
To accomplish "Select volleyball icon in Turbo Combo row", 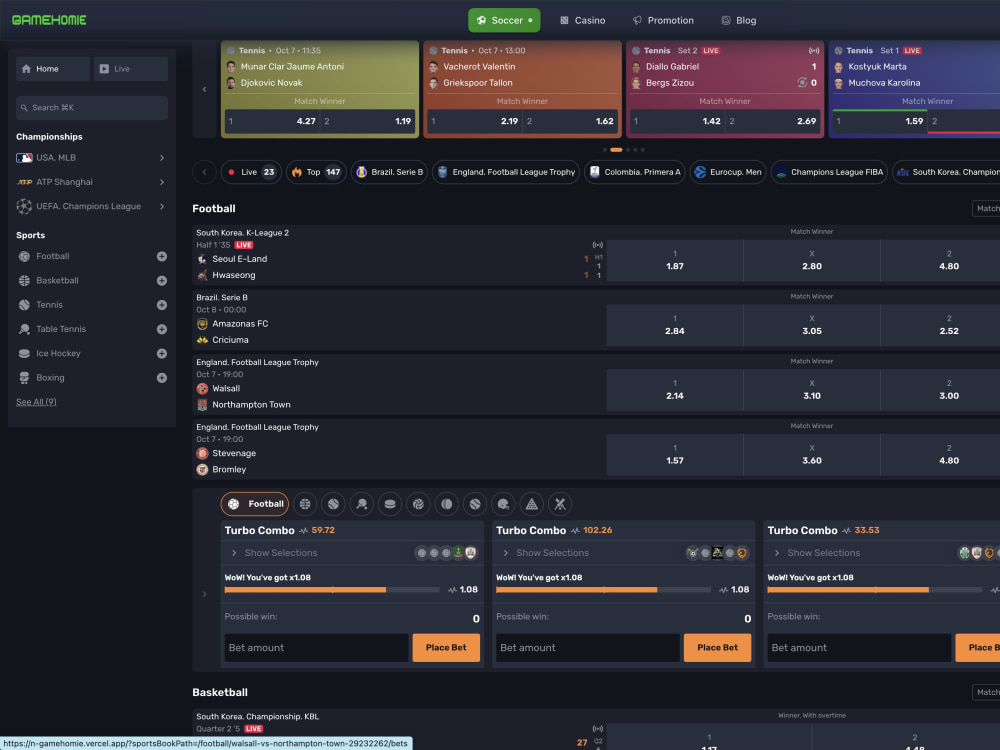I will (x=418, y=504).
